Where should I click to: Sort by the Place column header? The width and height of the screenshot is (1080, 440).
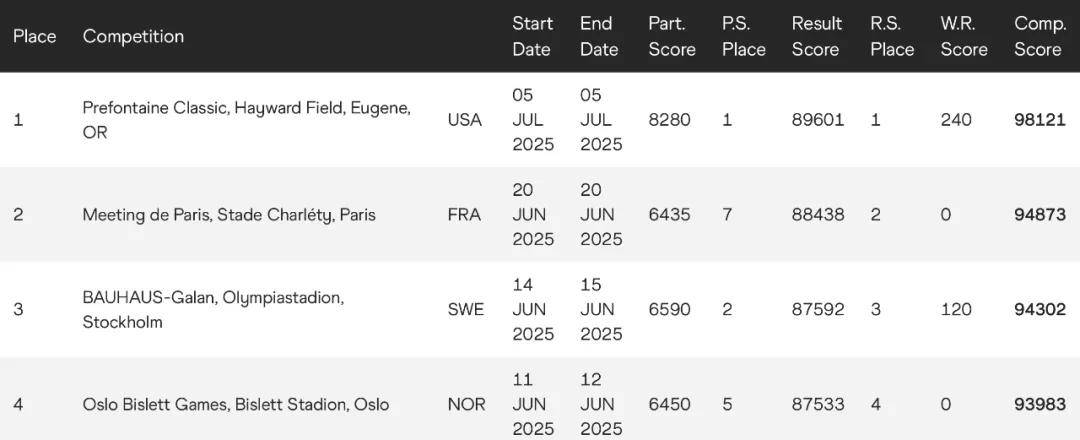[x=34, y=36]
